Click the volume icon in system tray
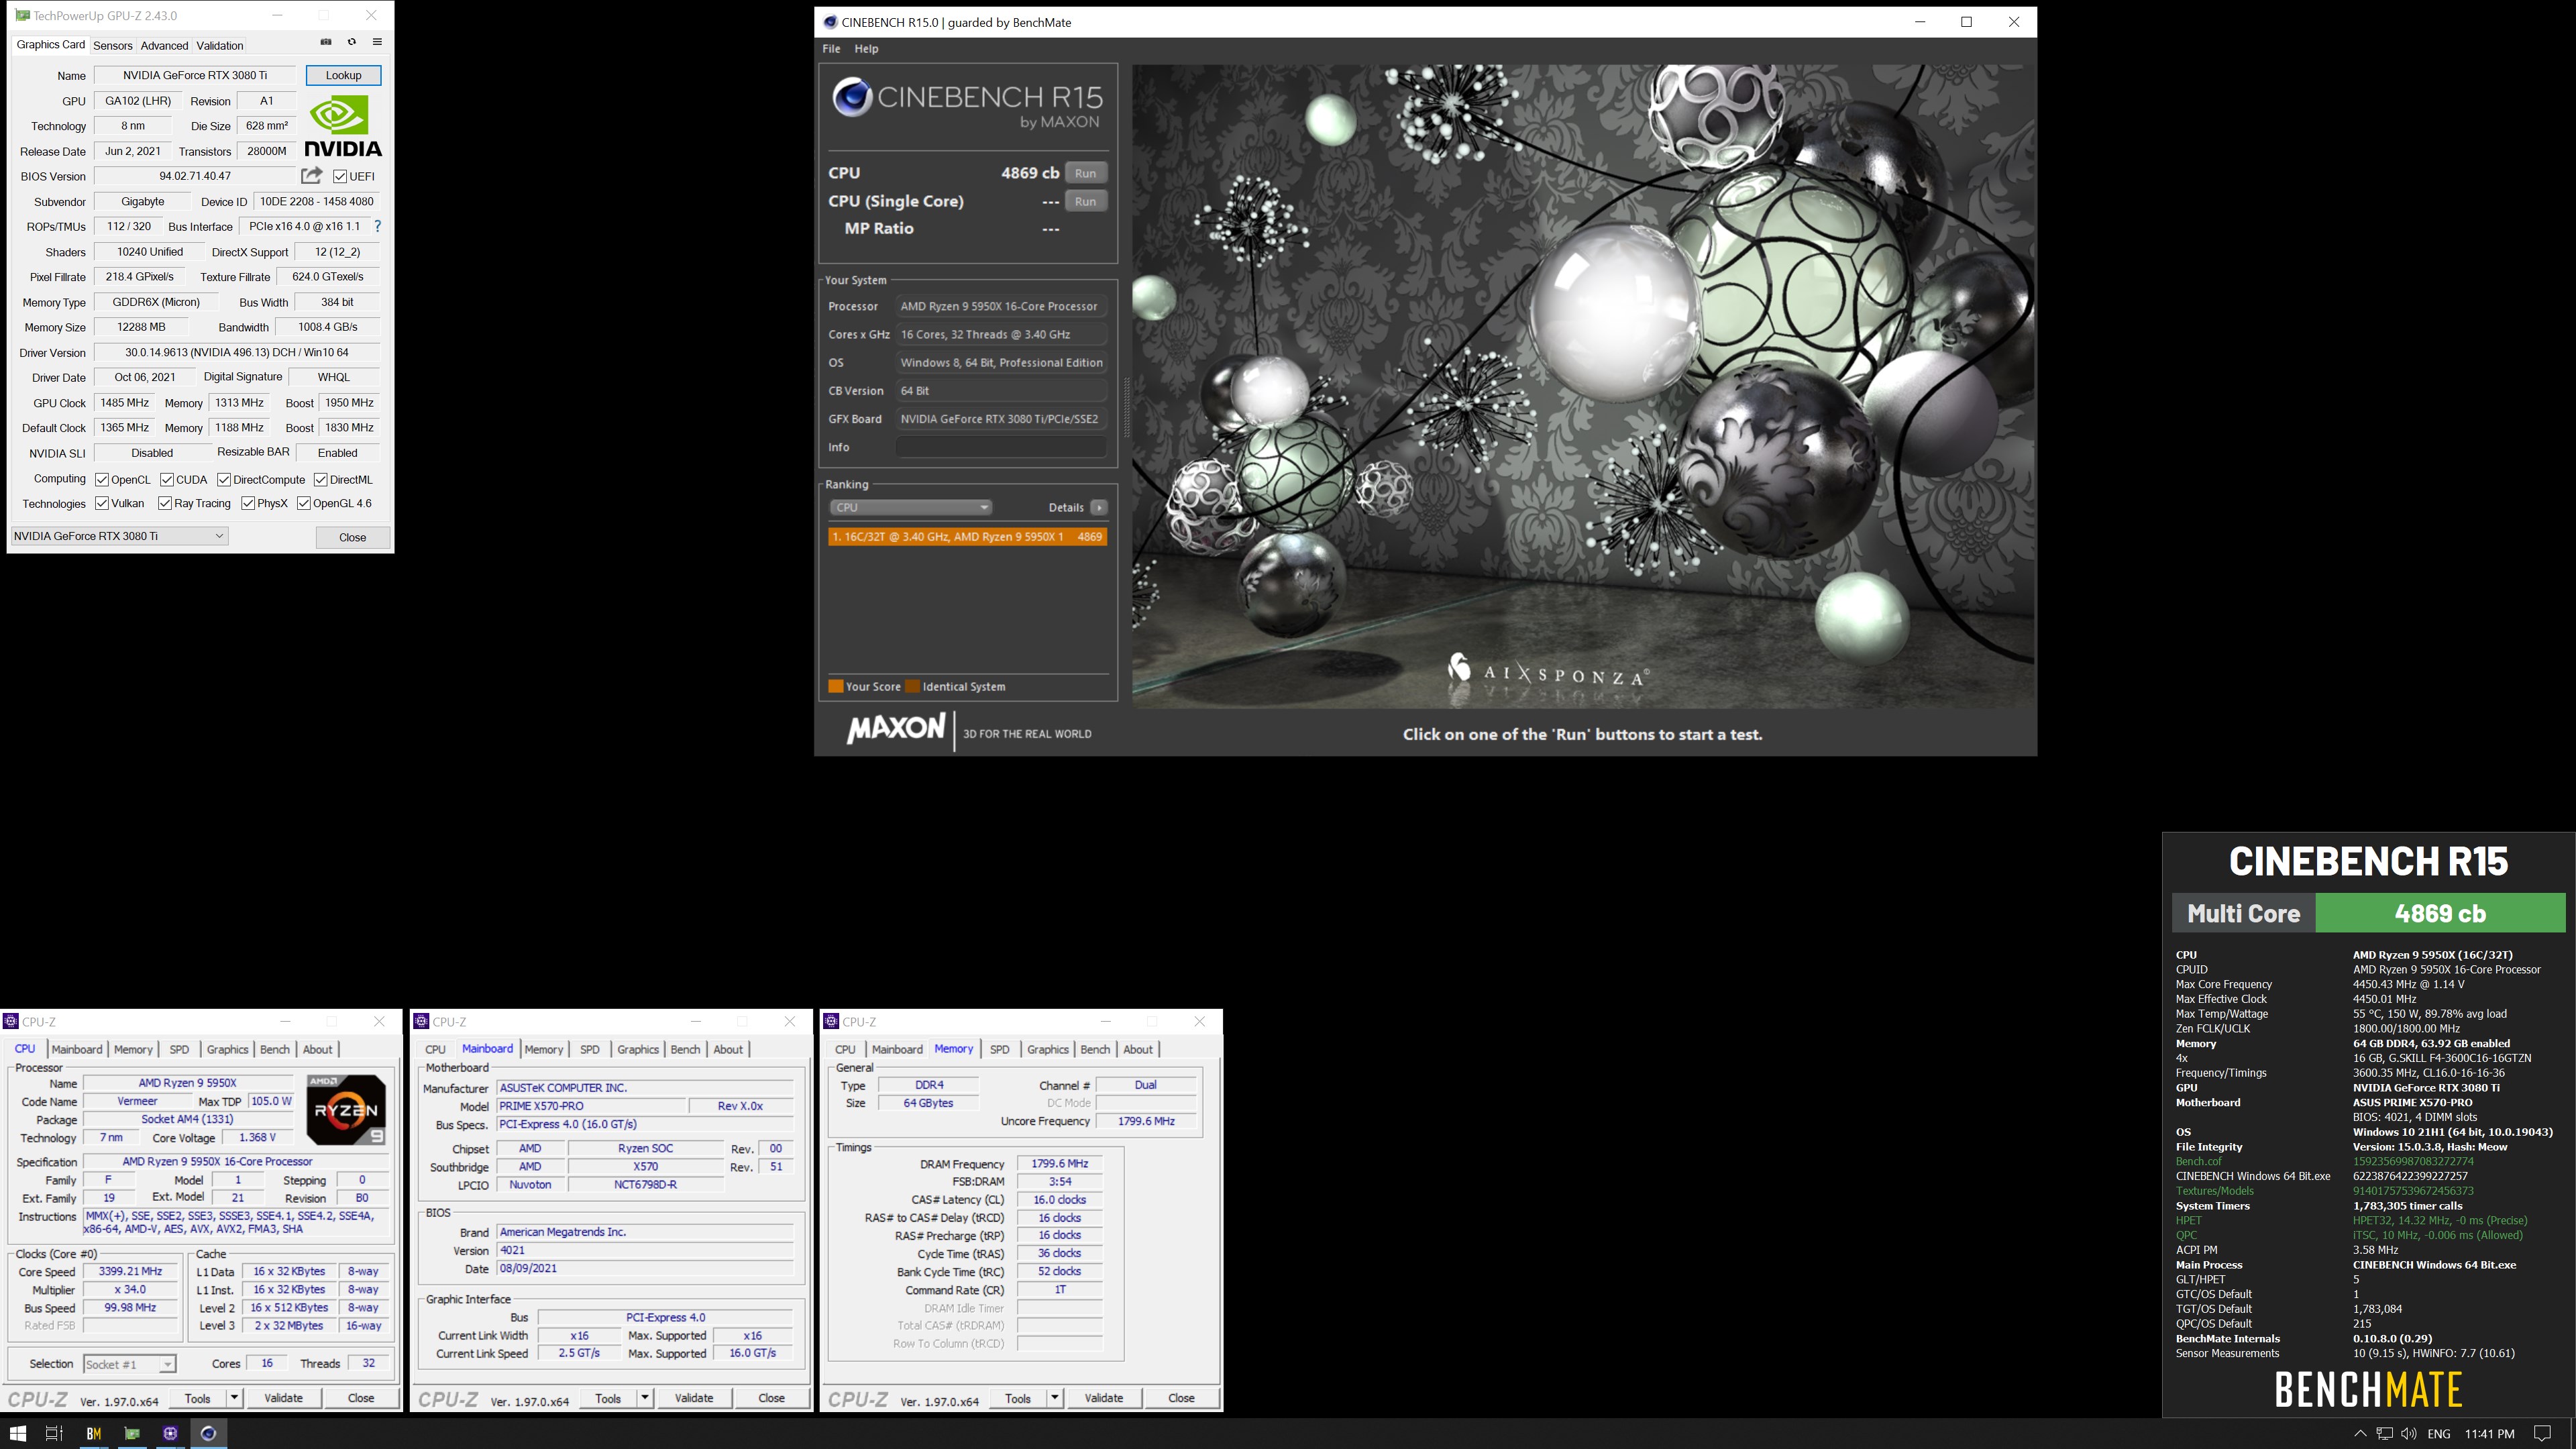 [2408, 1433]
